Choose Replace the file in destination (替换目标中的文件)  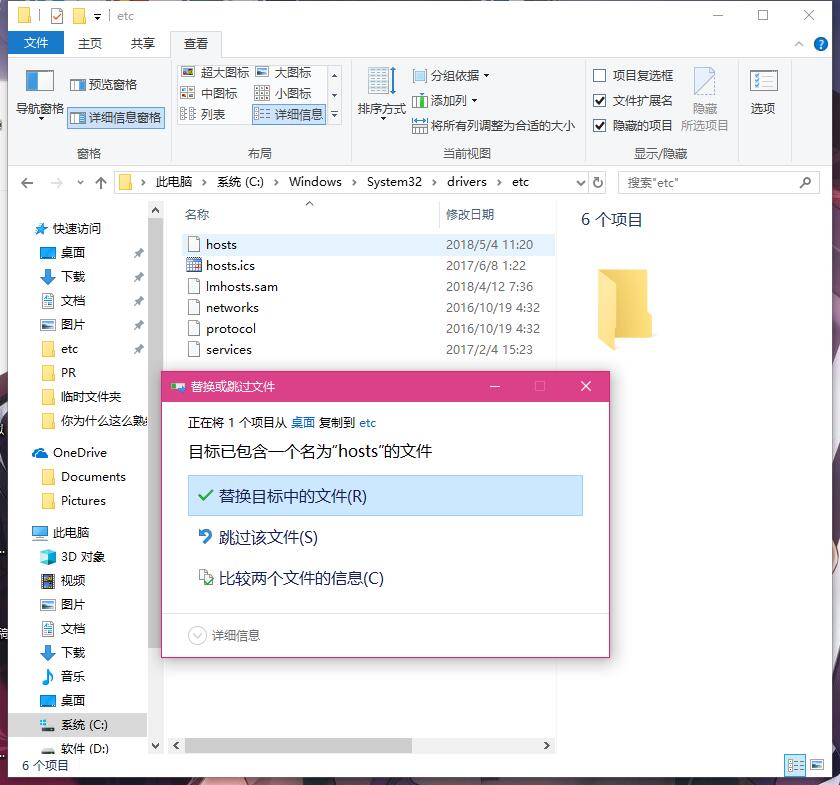385,496
